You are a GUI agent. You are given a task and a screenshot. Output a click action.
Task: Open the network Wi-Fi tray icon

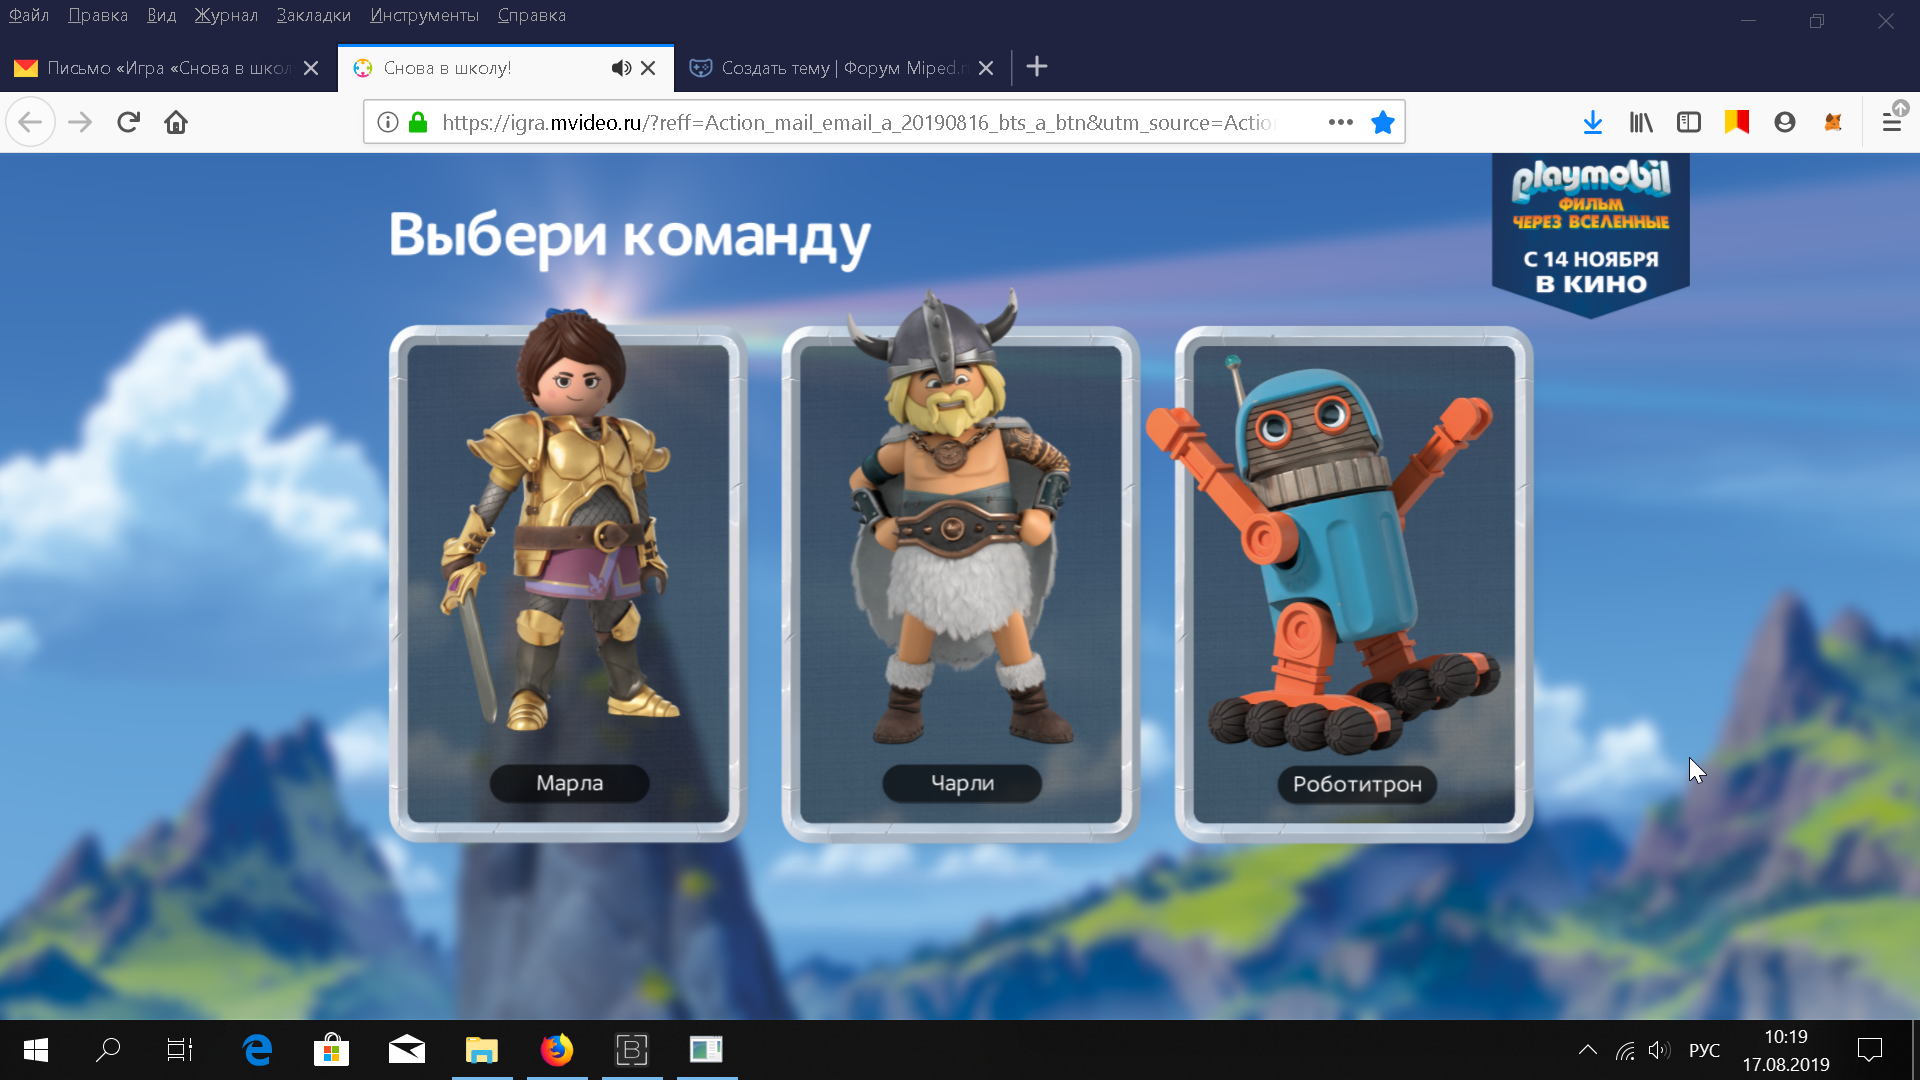pyautogui.click(x=1626, y=1050)
